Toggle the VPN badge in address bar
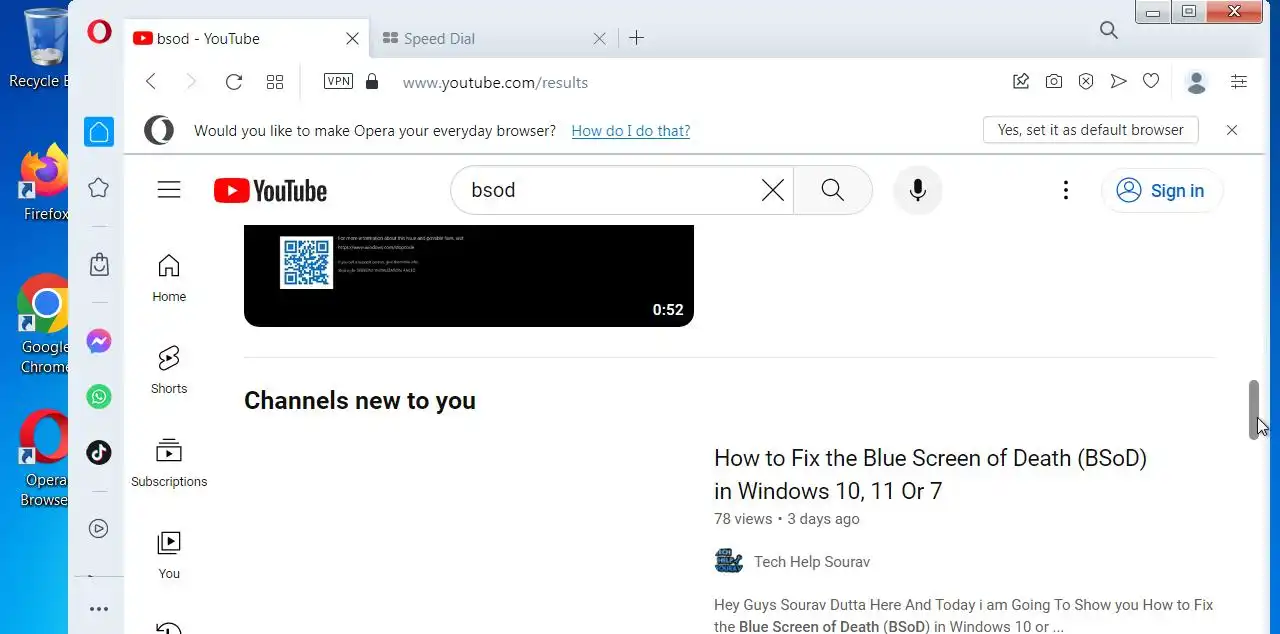This screenshot has height=634, width=1280. (338, 81)
